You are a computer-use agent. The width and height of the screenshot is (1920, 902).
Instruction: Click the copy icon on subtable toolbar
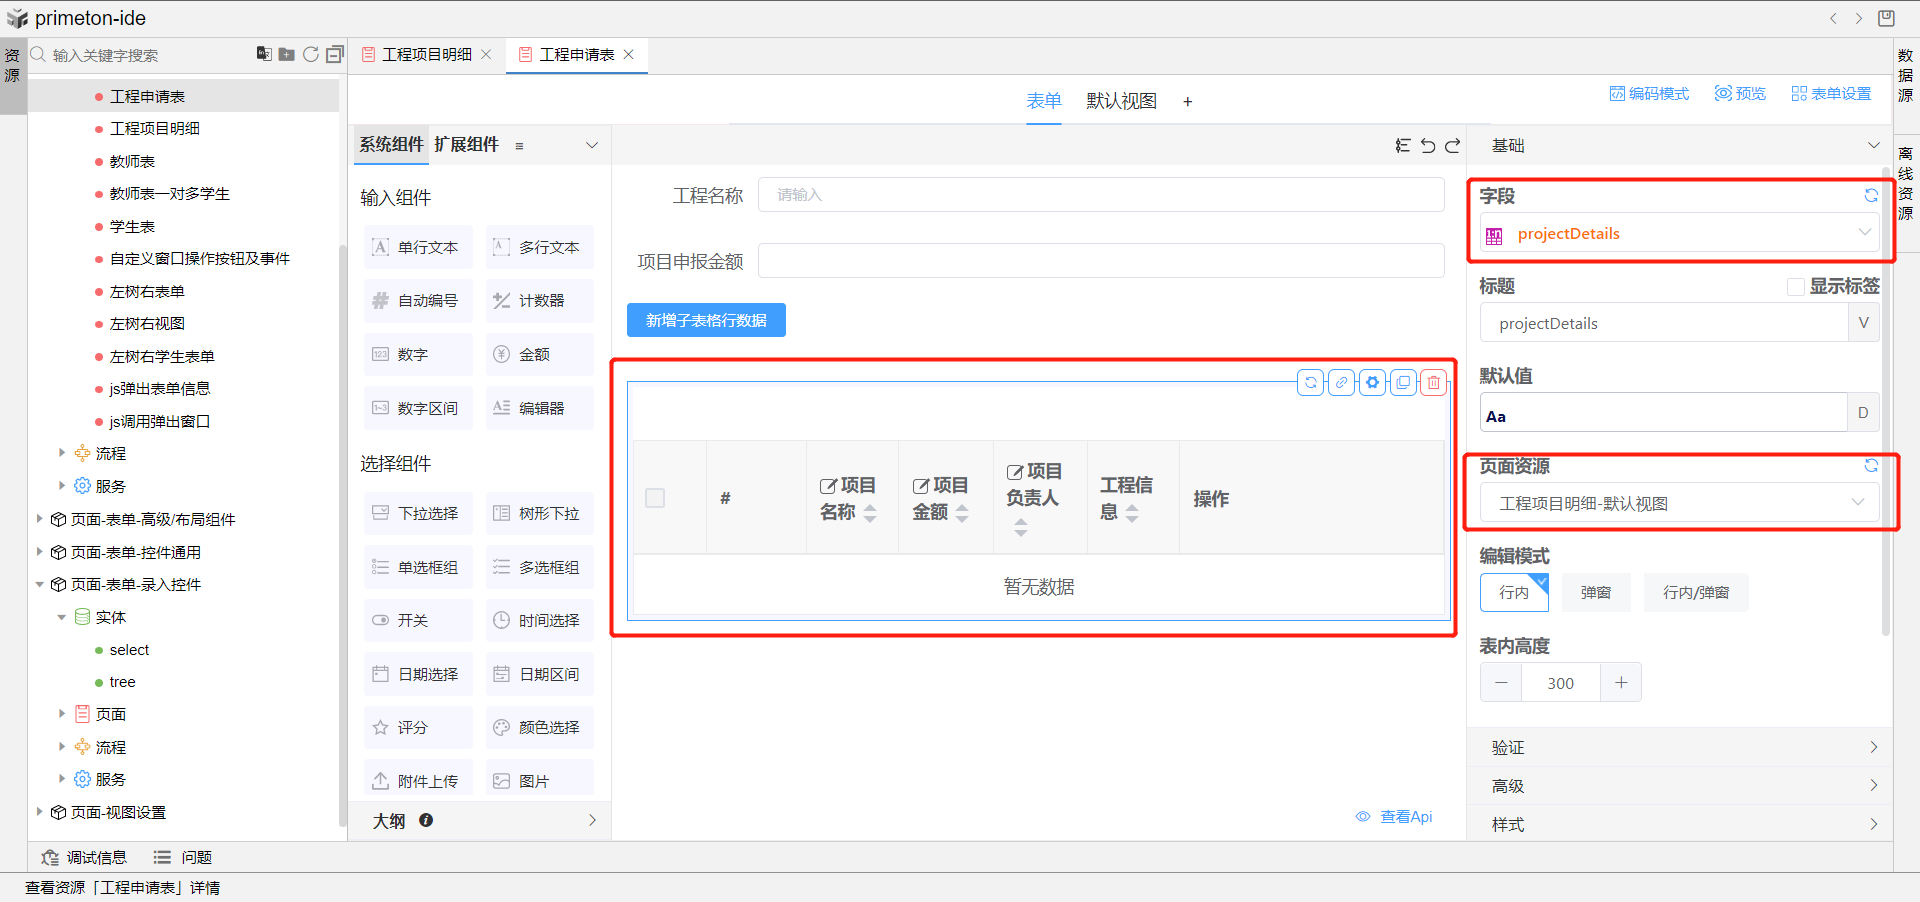click(1404, 383)
